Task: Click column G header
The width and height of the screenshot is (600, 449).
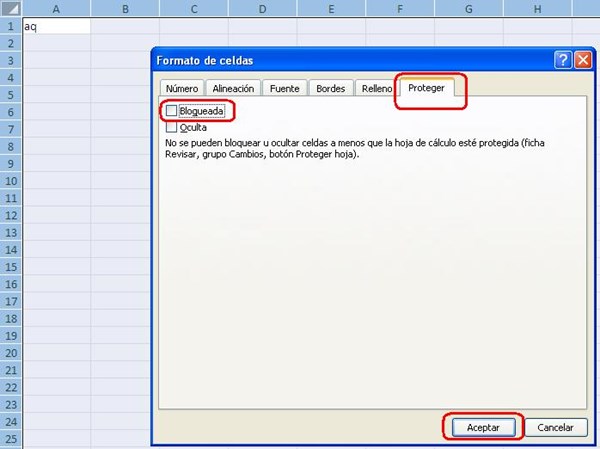Action: [x=469, y=8]
